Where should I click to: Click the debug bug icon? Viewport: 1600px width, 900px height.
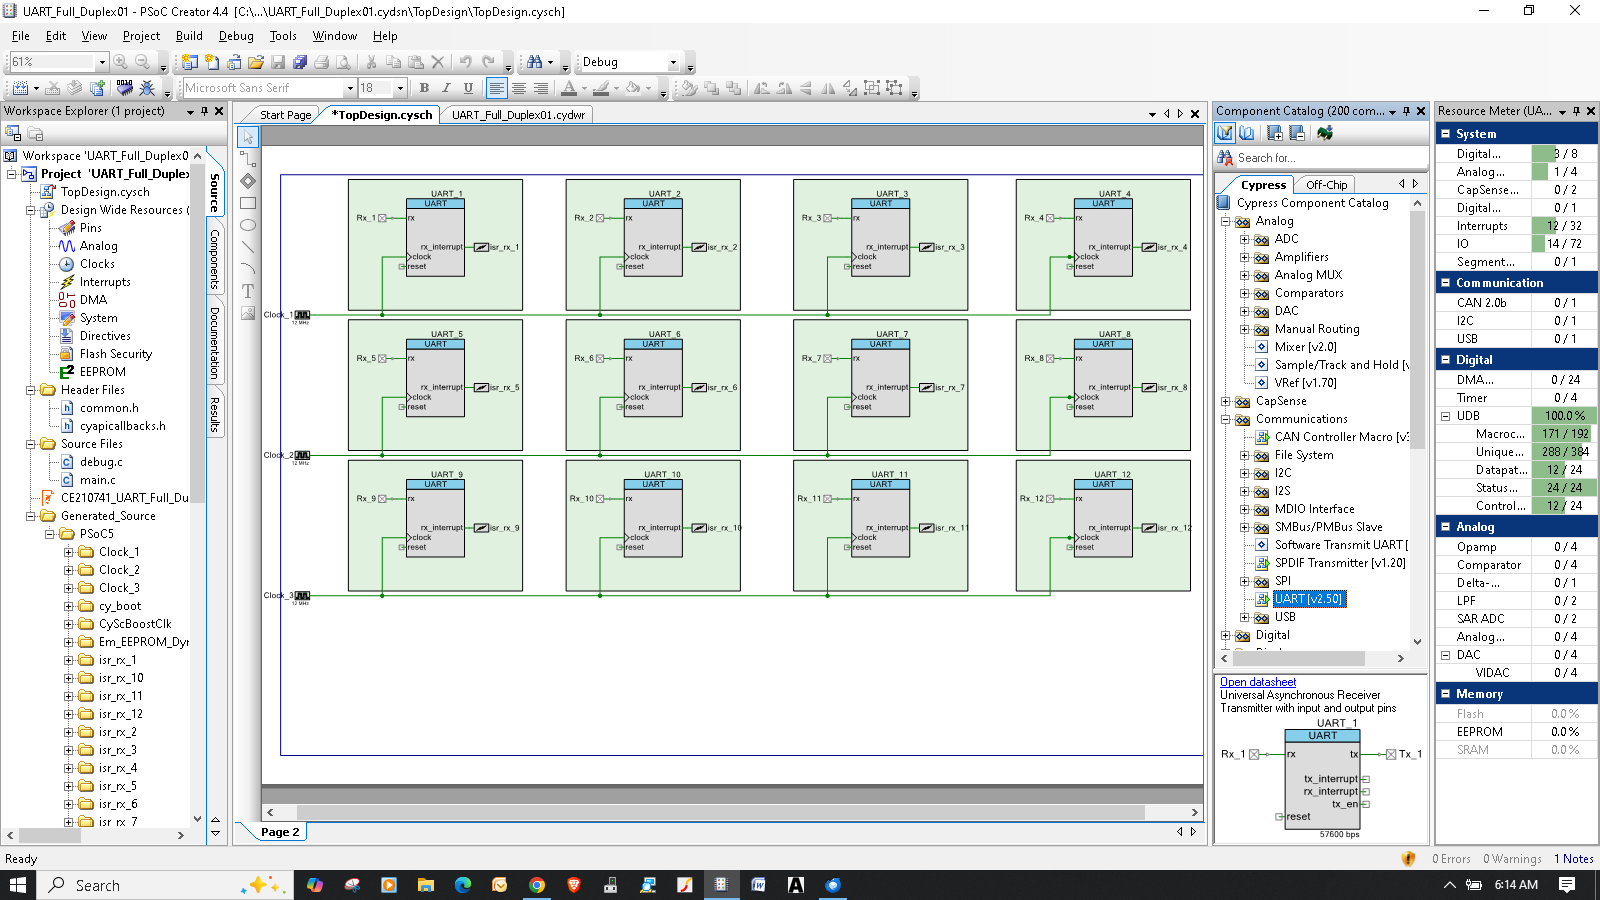click(147, 88)
